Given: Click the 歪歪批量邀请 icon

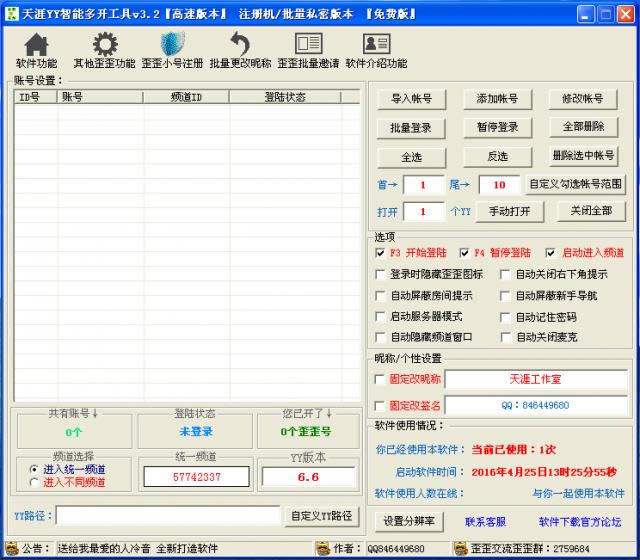Looking at the screenshot, I should tap(308, 45).
